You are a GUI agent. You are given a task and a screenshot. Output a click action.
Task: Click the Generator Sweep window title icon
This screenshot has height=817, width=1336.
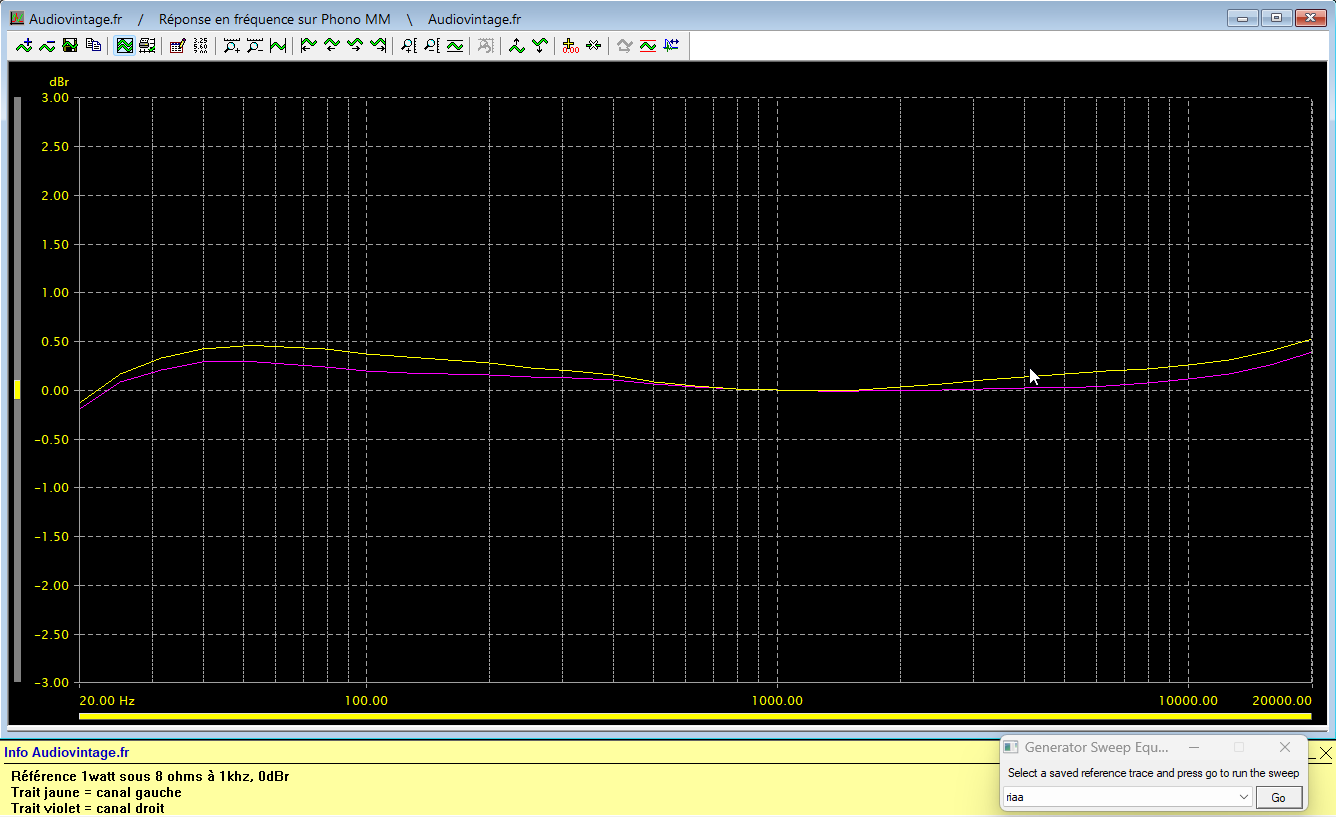point(1011,747)
